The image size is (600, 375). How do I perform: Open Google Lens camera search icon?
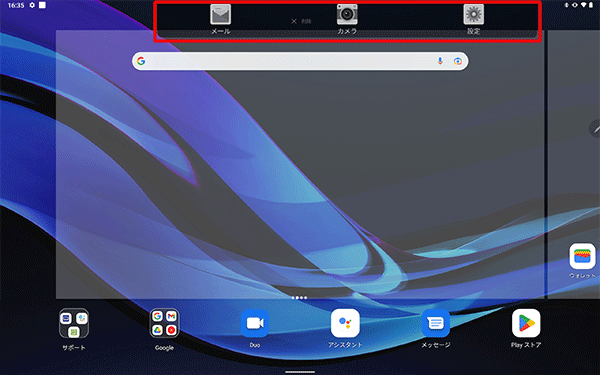(x=458, y=61)
